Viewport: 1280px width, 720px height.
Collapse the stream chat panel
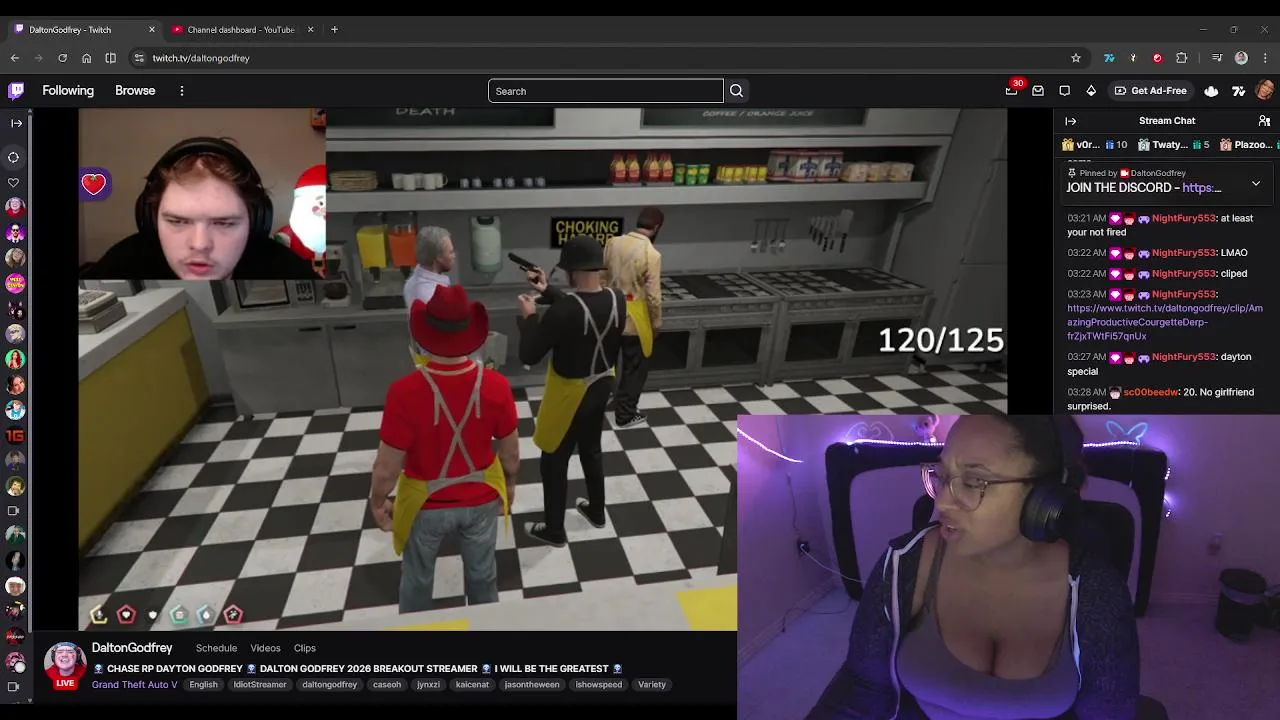click(1070, 121)
